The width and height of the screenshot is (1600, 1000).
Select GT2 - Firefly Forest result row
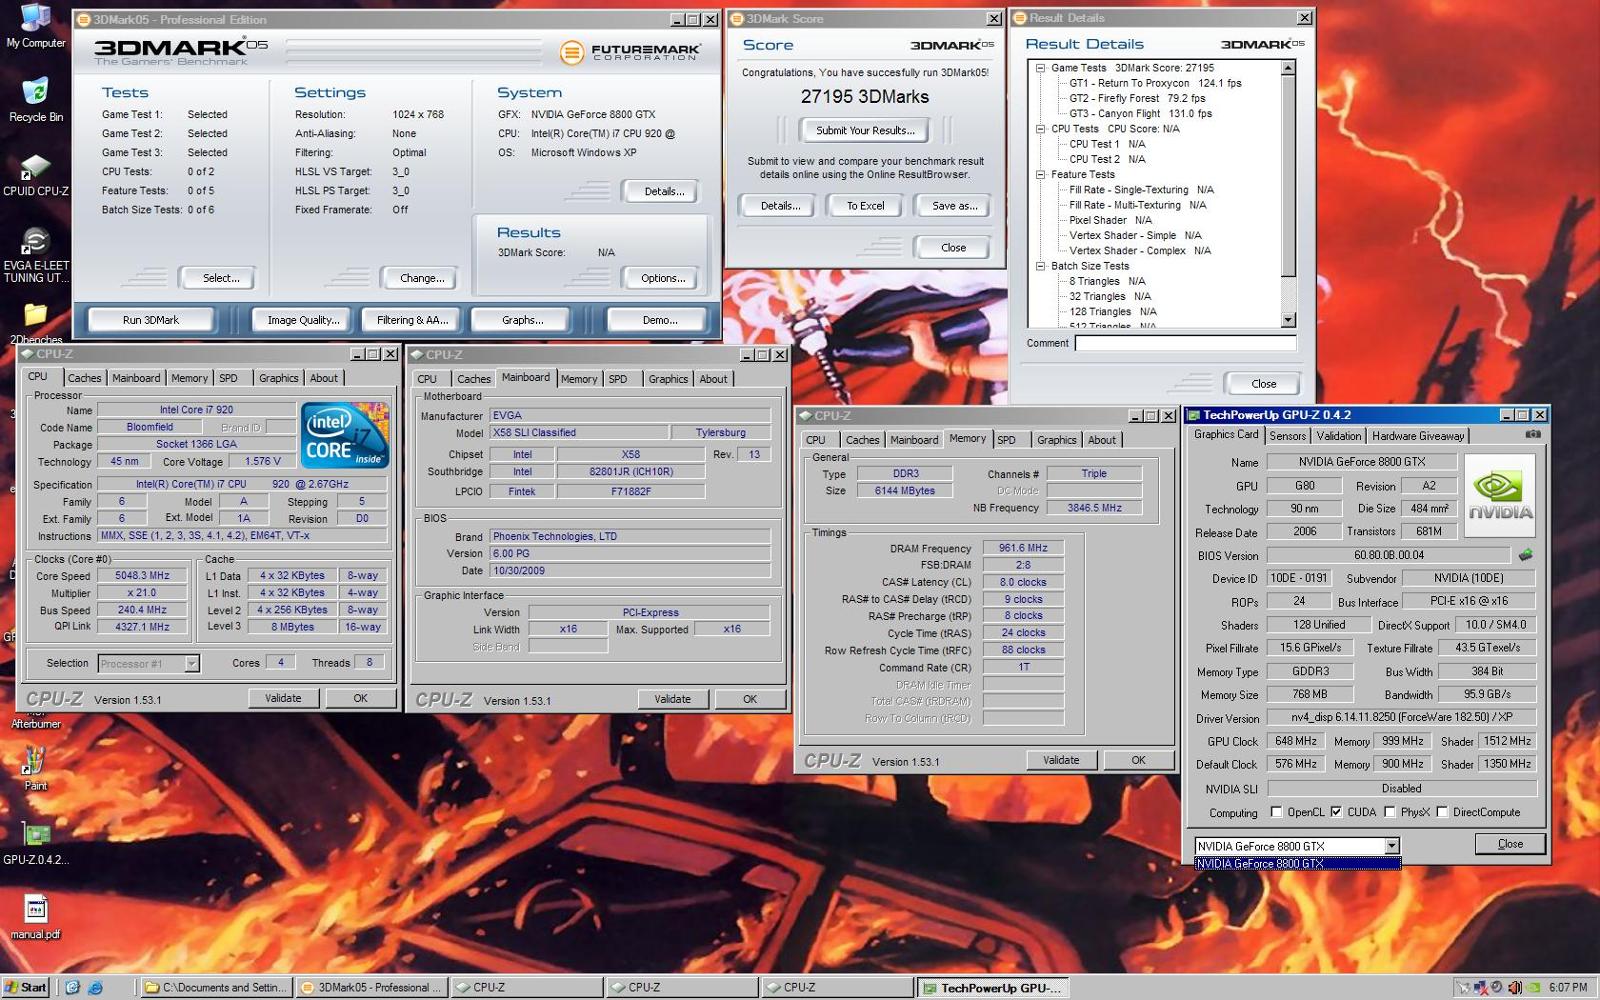(1137, 98)
